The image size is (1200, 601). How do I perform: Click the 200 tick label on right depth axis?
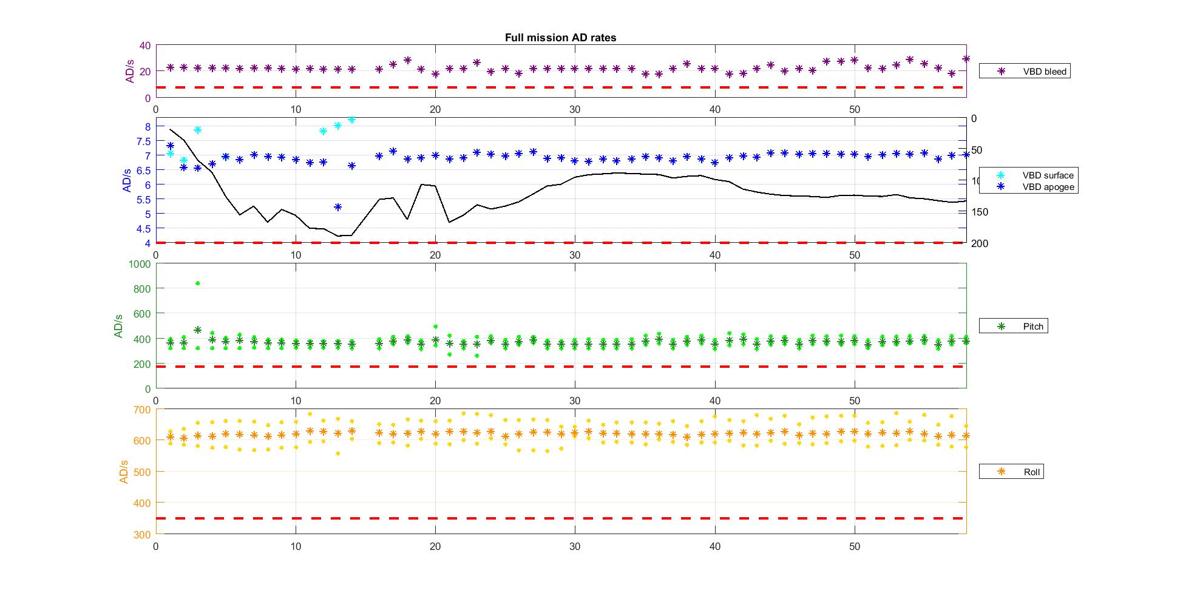[x=979, y=243]
